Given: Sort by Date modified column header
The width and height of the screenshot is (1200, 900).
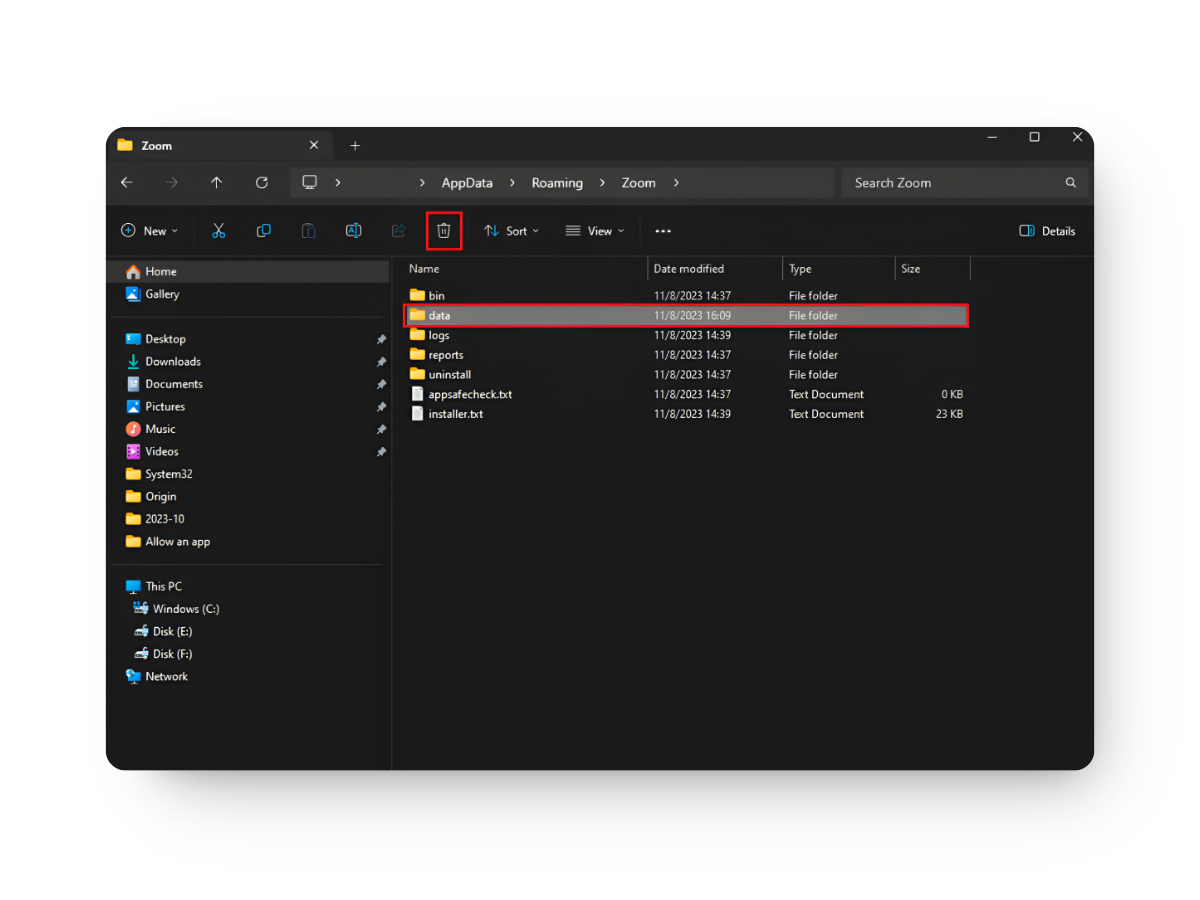Looking at the screenshot, I should (689, 269).
